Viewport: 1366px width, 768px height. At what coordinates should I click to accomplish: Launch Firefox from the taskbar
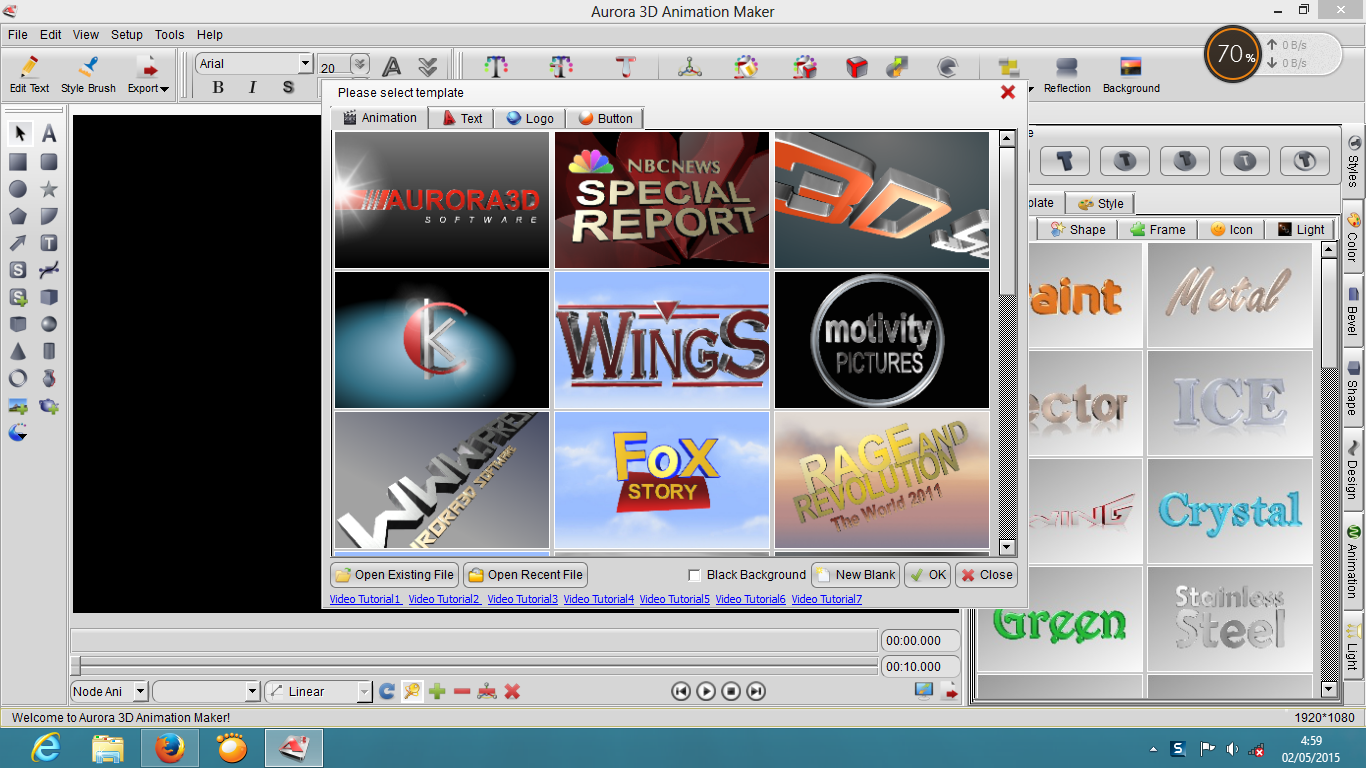click(169, 747)
